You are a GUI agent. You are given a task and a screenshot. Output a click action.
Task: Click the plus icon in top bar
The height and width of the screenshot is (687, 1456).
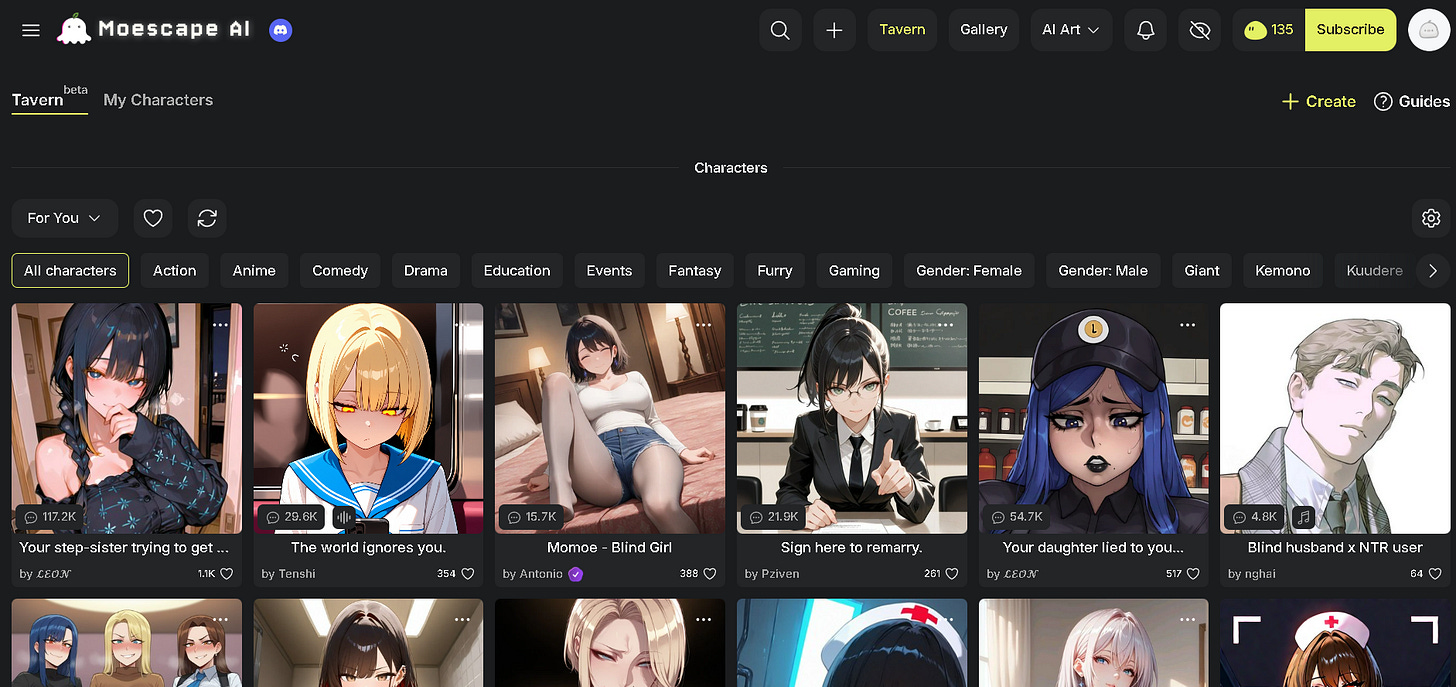(834, 30)
